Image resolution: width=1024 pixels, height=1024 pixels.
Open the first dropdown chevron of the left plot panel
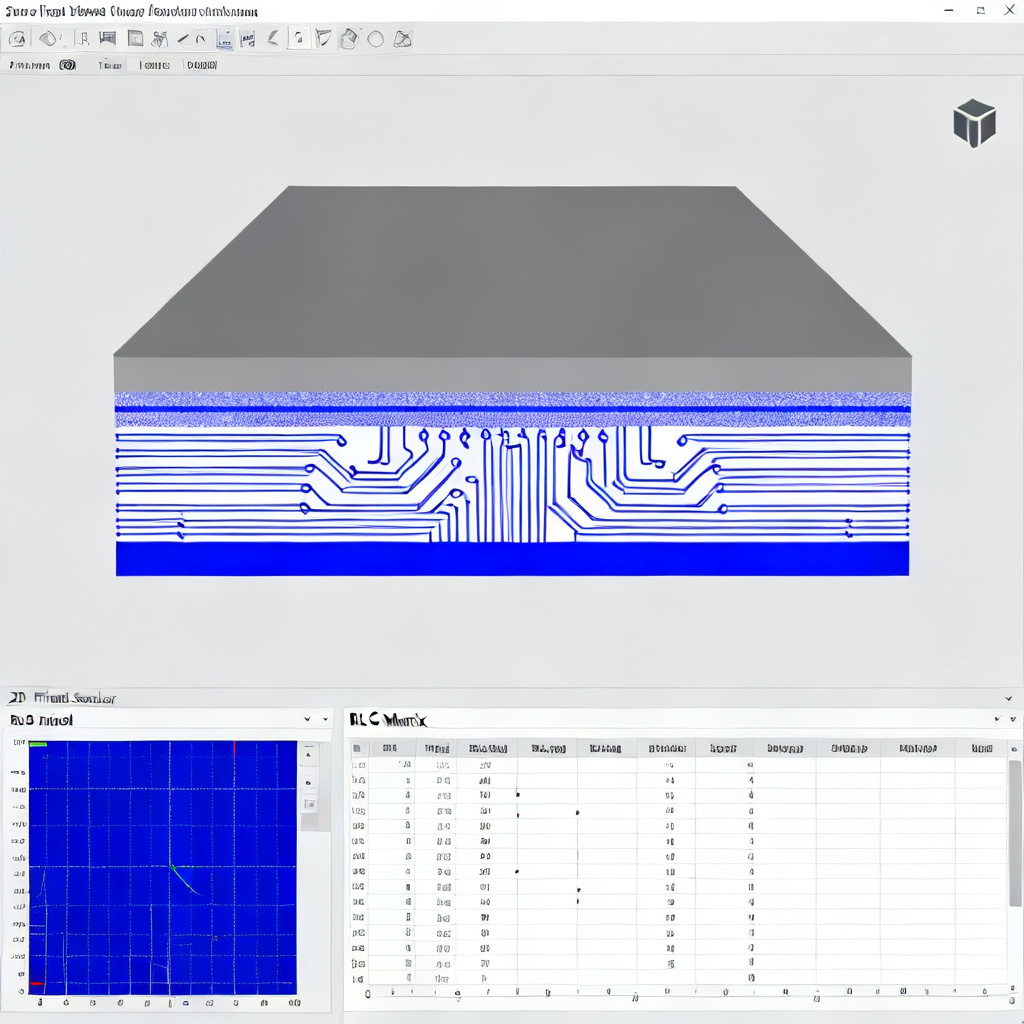[307, 719]
